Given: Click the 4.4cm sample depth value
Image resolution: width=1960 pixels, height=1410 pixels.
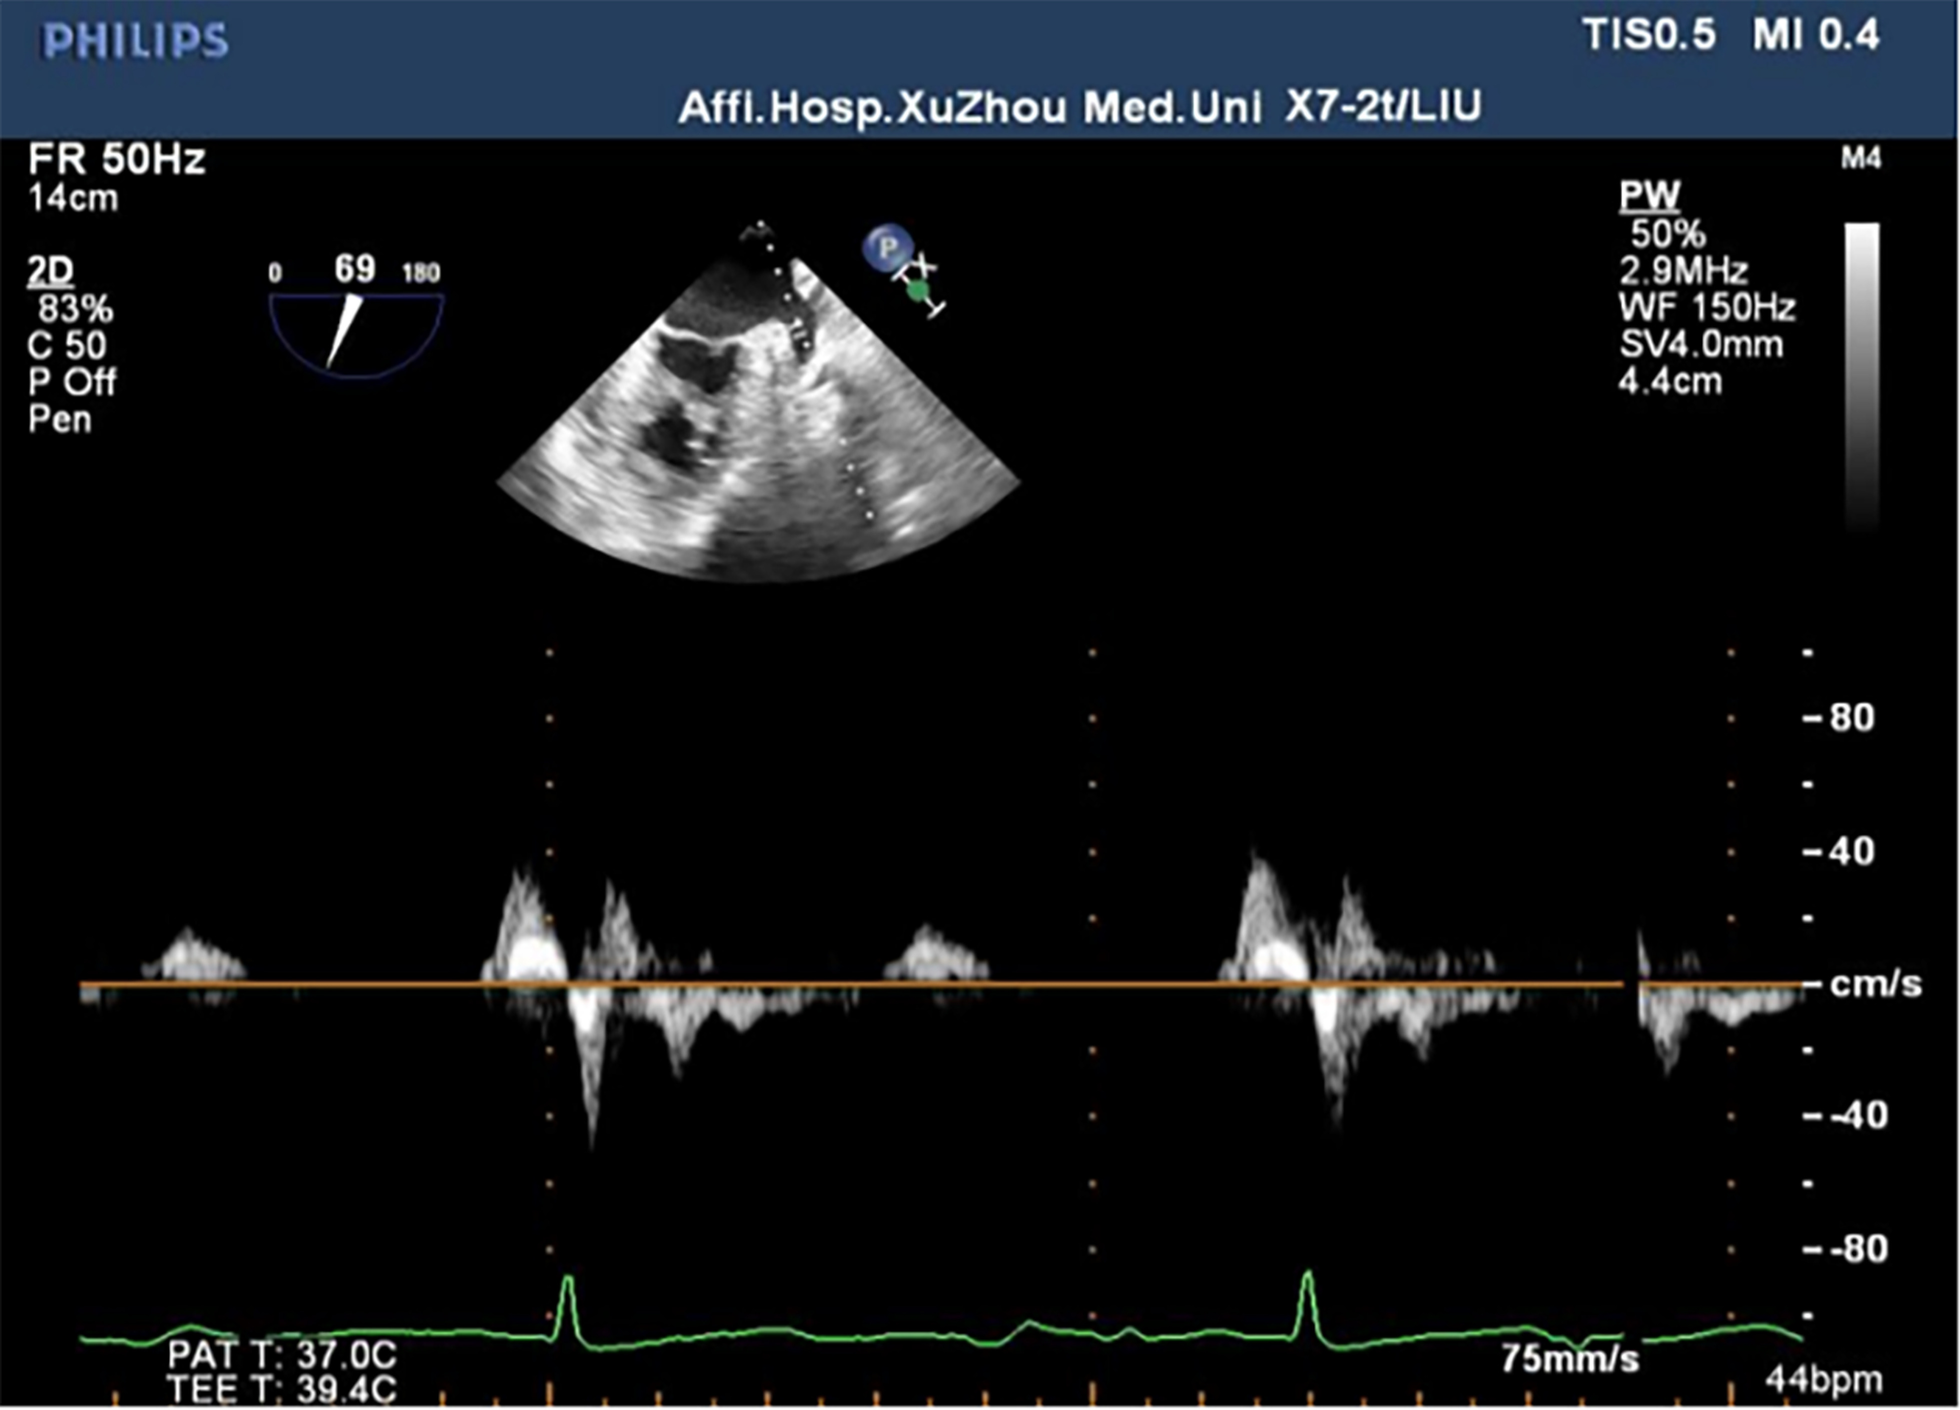Looking at the screenshot, I should click(x=1670, y=382).
